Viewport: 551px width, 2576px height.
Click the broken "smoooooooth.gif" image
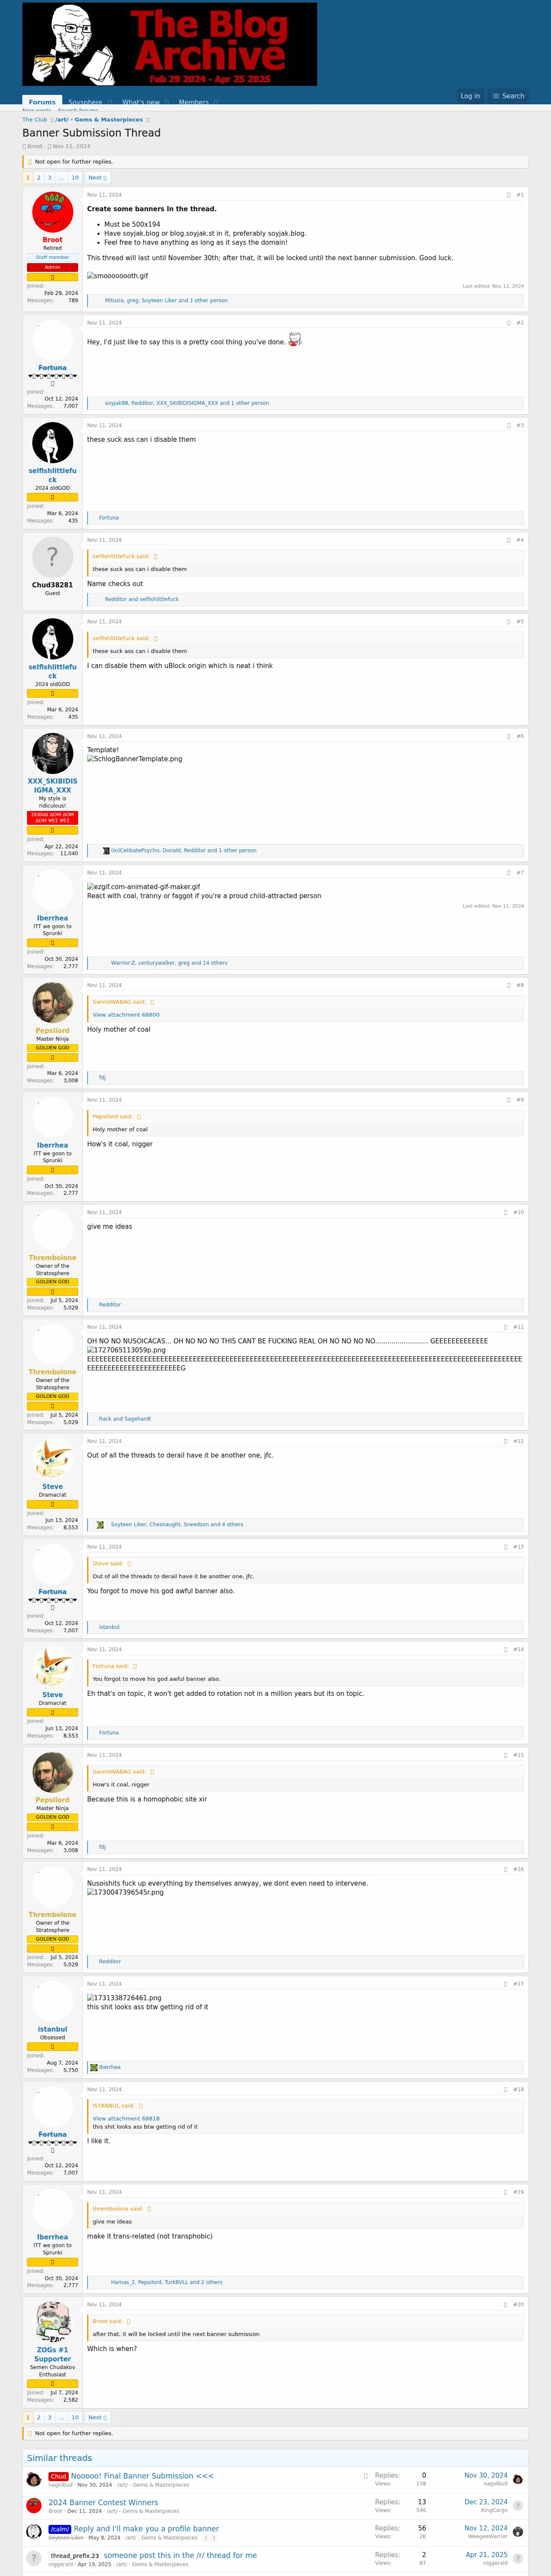(x=118, y=276)
